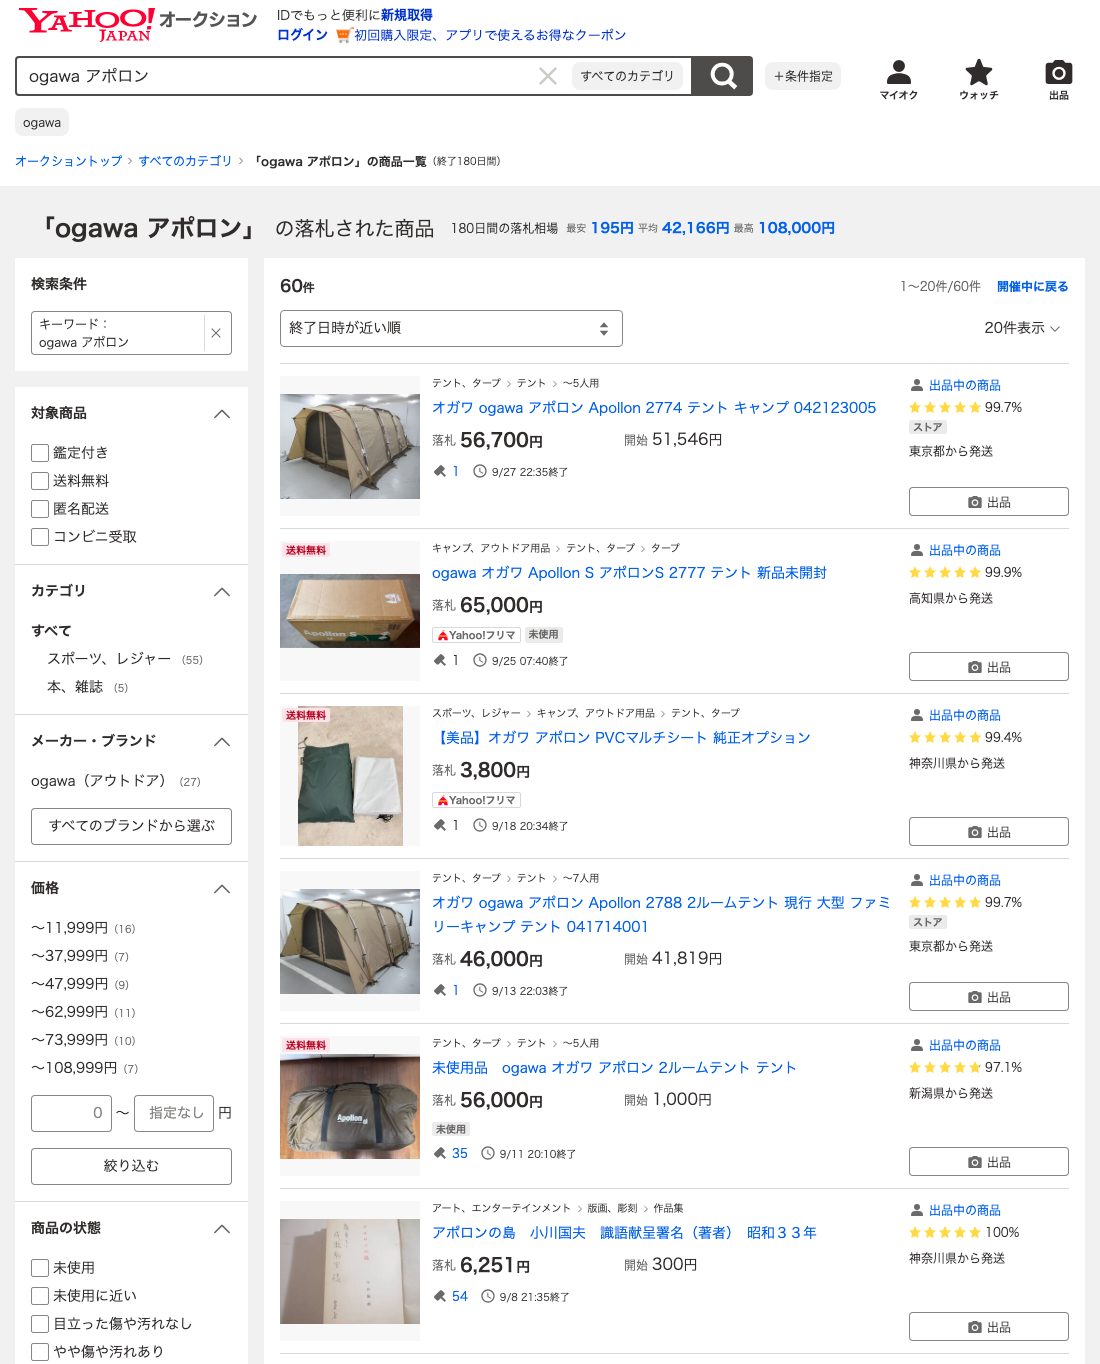Click the Yahoo! JAPAN auction logo

click(138, 24)
